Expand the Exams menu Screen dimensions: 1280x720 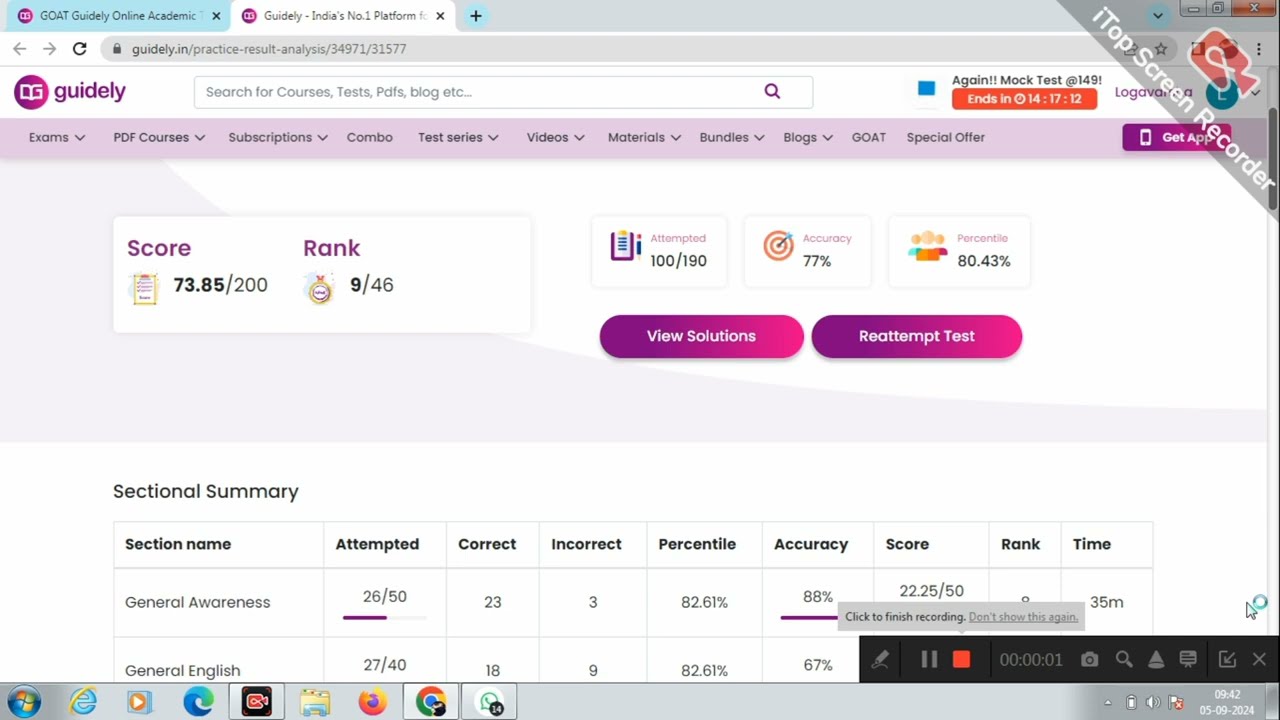click(57, 137)
